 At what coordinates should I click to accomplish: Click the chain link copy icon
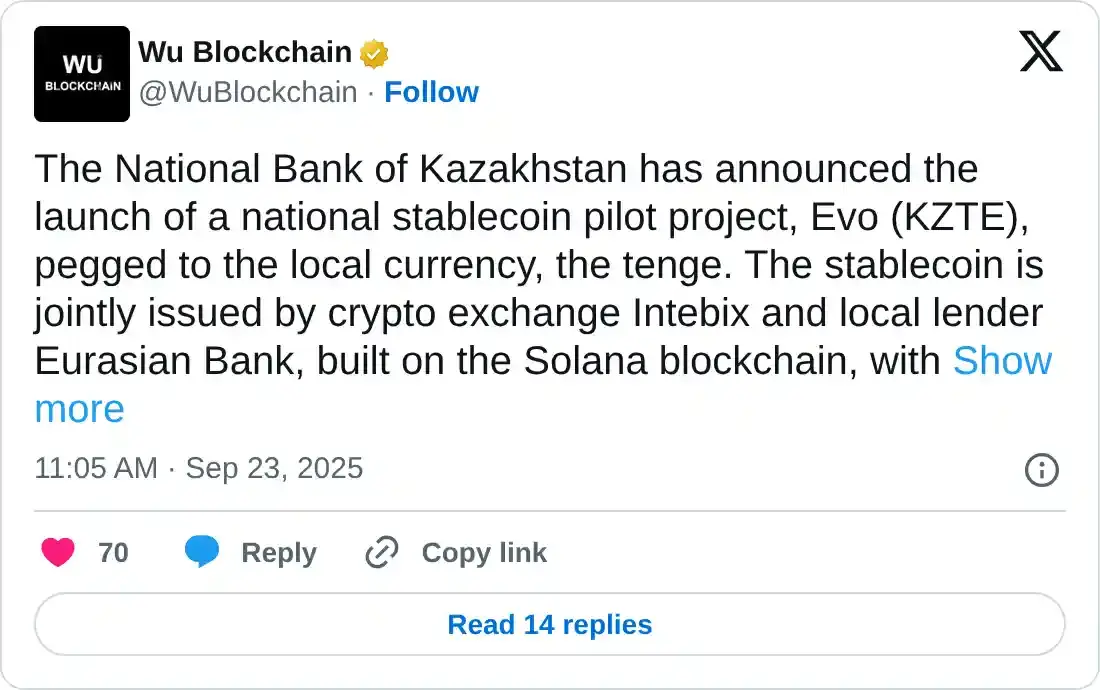382,552
